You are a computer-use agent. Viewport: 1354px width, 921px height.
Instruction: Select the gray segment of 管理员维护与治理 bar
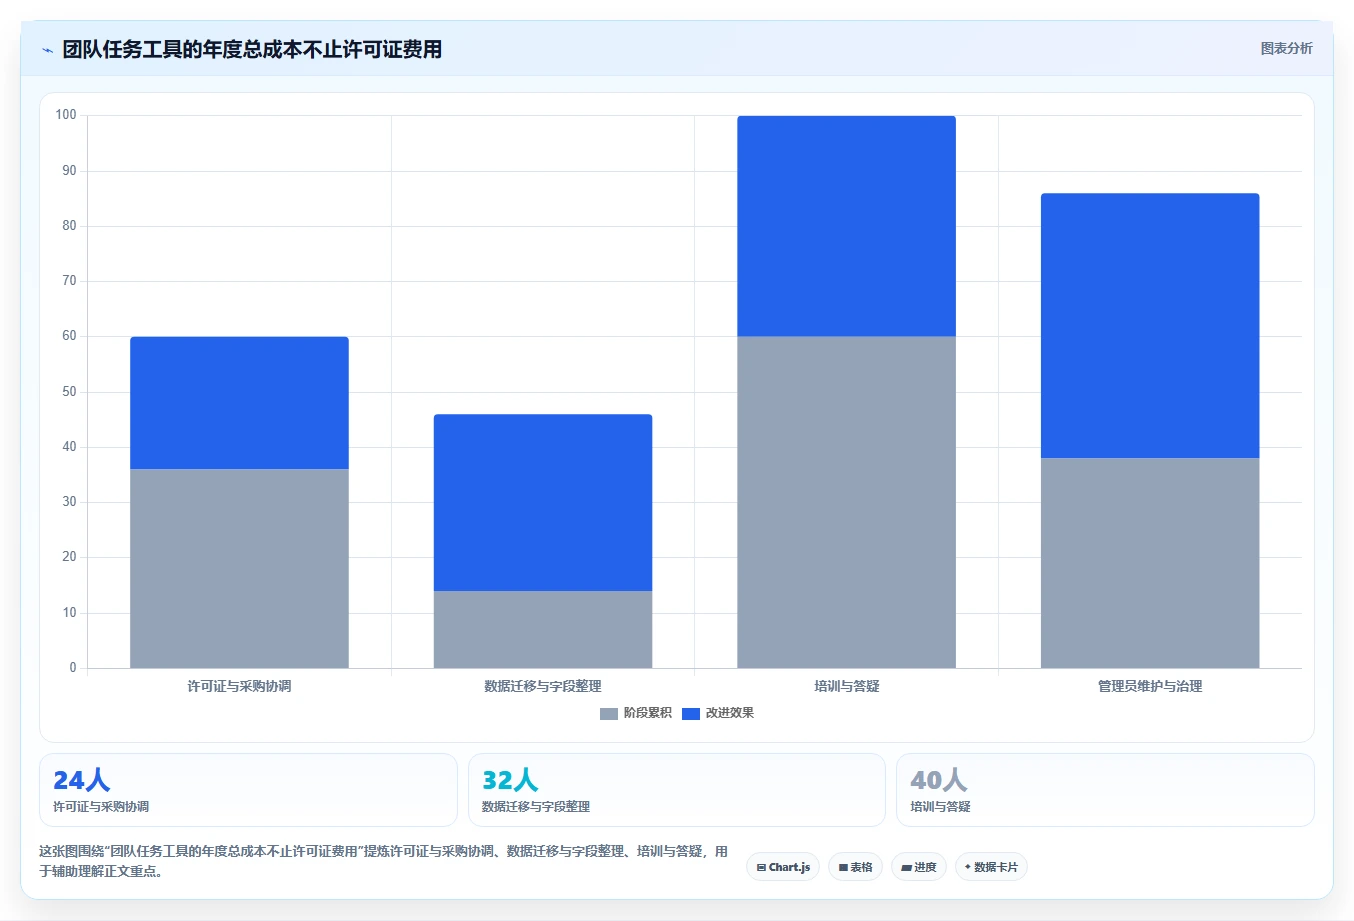click(1150, 563)
